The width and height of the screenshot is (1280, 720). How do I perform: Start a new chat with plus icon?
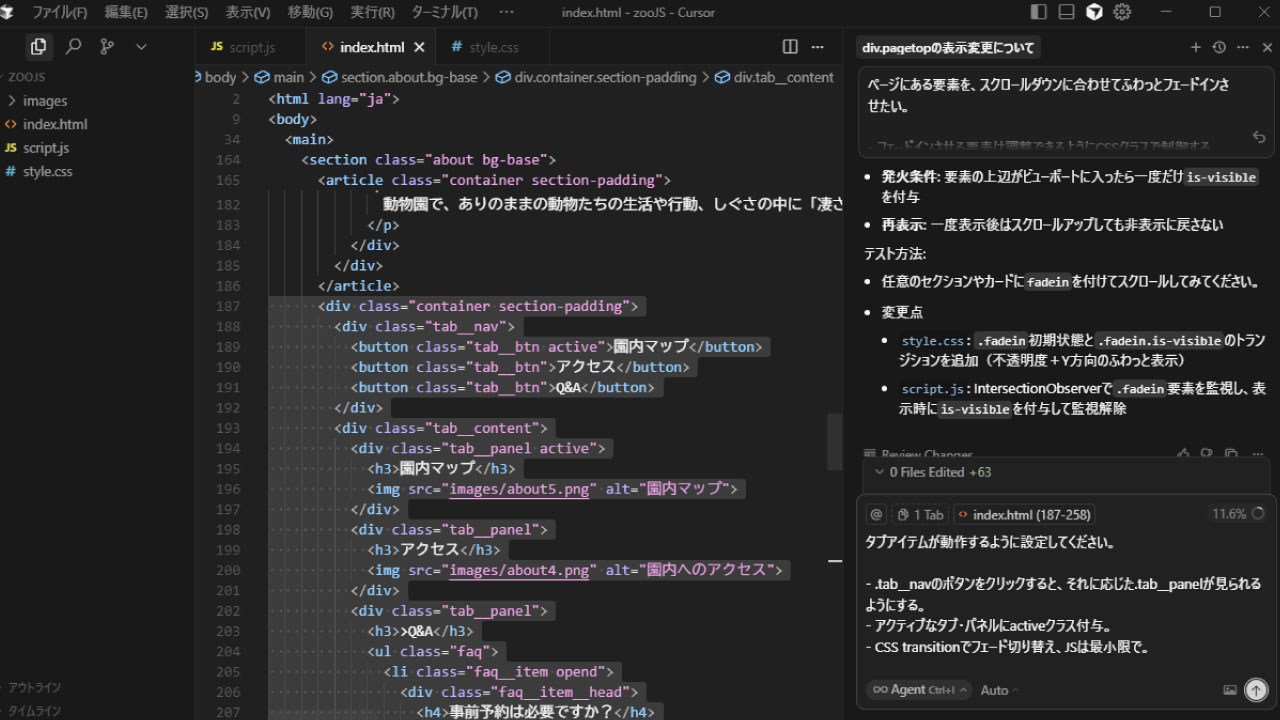[1195, 47]
